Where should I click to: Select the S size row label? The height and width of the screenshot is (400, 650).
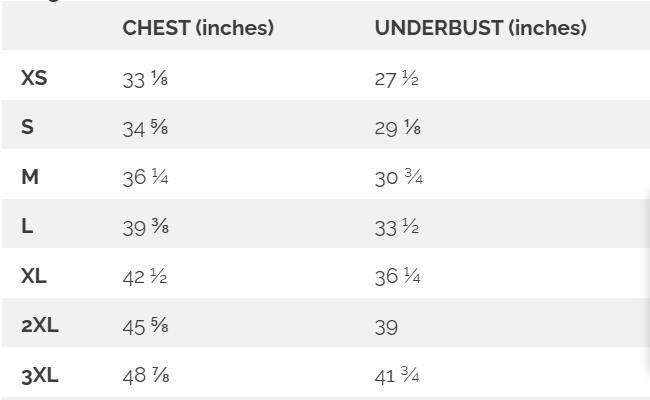point(27,128)
